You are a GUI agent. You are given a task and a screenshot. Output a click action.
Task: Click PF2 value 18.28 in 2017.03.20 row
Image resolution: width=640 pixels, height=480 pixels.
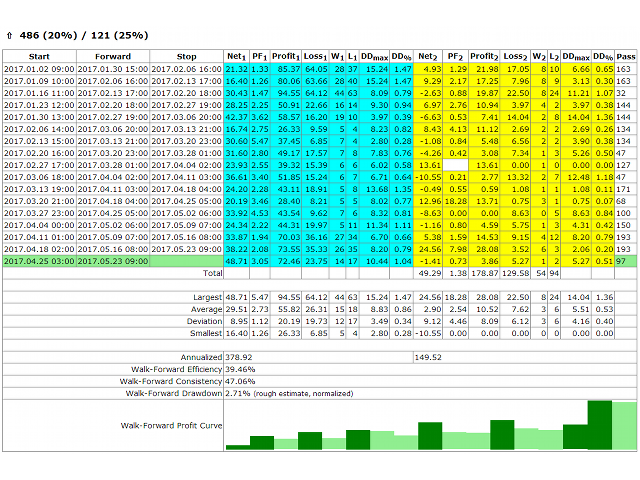coord(456,201)
